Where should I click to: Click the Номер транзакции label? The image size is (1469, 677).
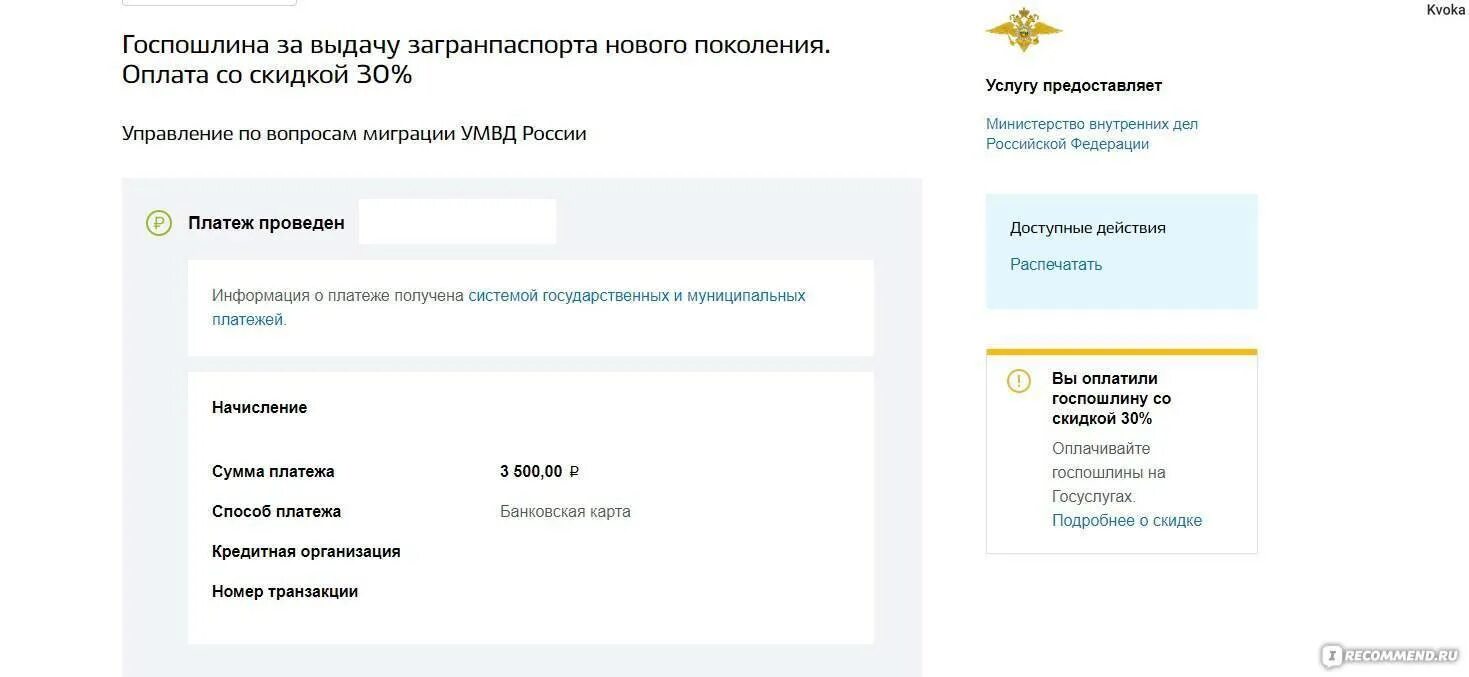tap(285, 591)
